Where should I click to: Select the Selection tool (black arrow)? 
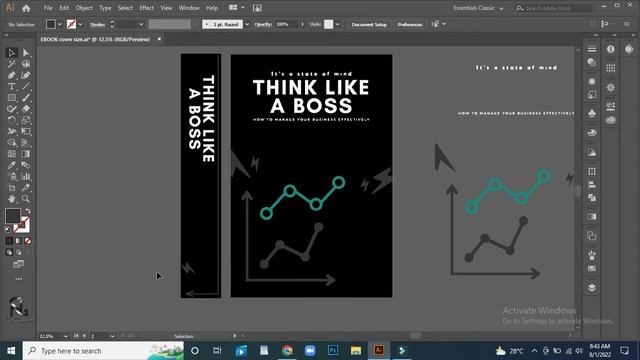pos(11,53)
